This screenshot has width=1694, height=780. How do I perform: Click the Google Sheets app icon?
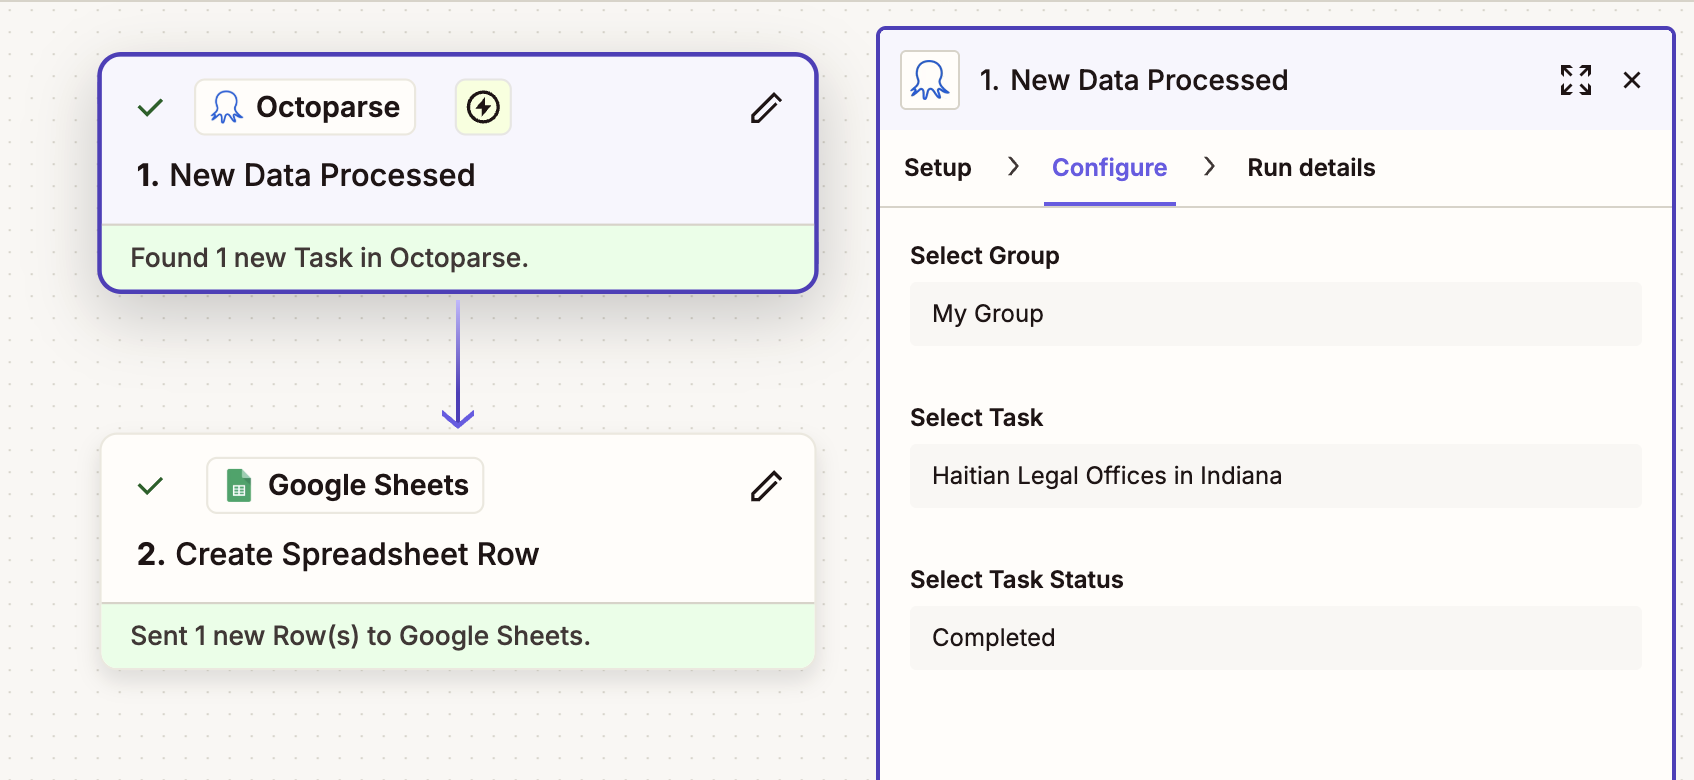click(239, 486)
